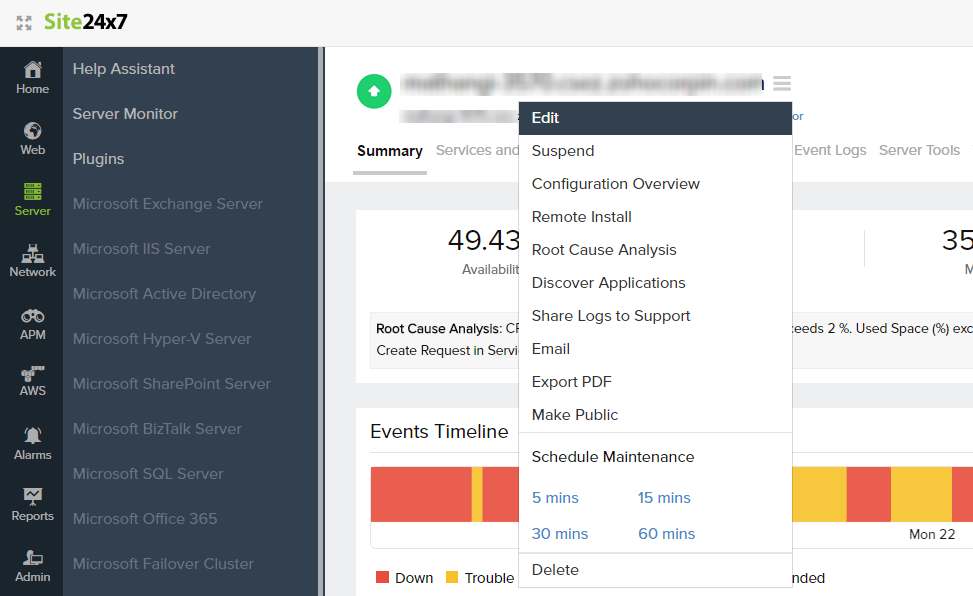This screenshot has height=596, width=973.
Task: Click the green up-status circle icon
Action: pyautogui.click(x=374, y=91)
